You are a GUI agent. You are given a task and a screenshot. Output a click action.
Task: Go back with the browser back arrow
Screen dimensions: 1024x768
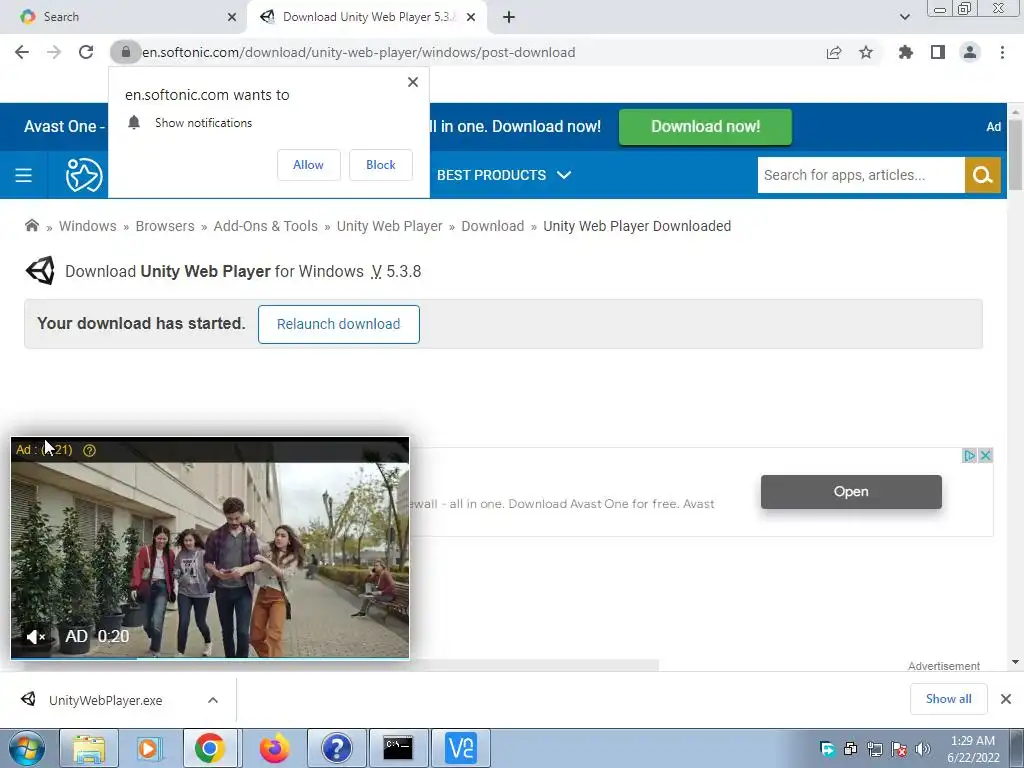22,52
